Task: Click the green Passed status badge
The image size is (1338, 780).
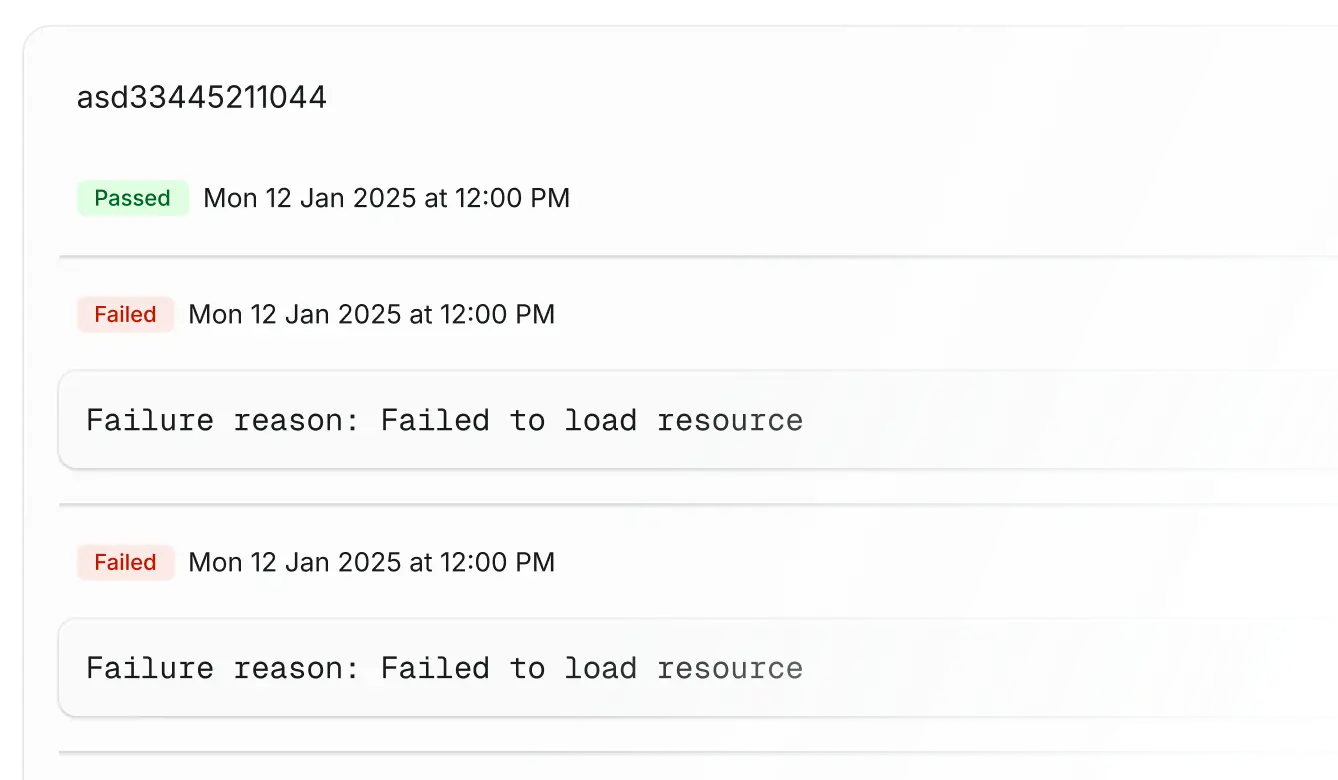Action: (132, 198)
